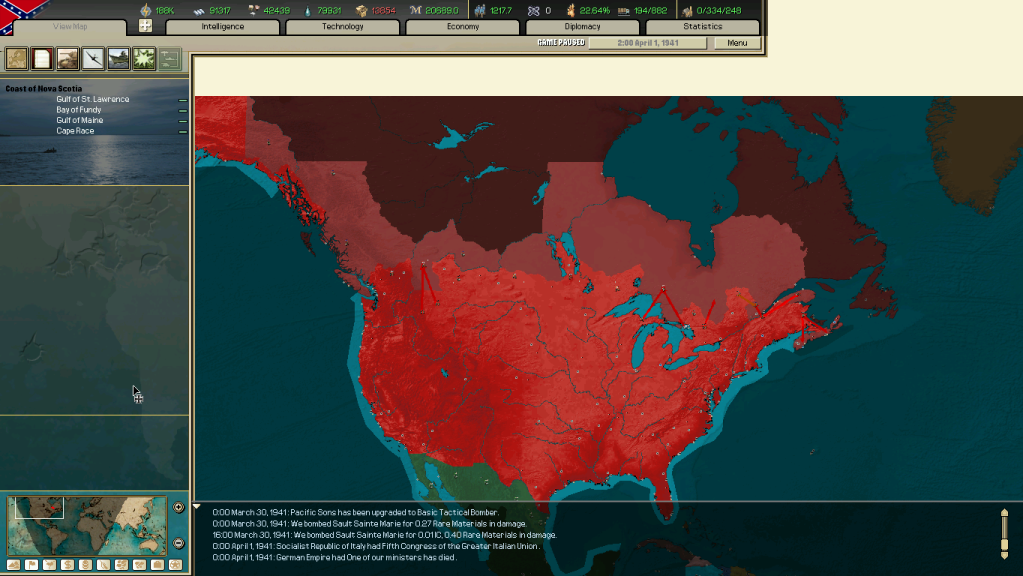Image resolution: width=1023 pixels, height=576 pixels.
Task: Open the Economy tab
Action: point(463,27)
